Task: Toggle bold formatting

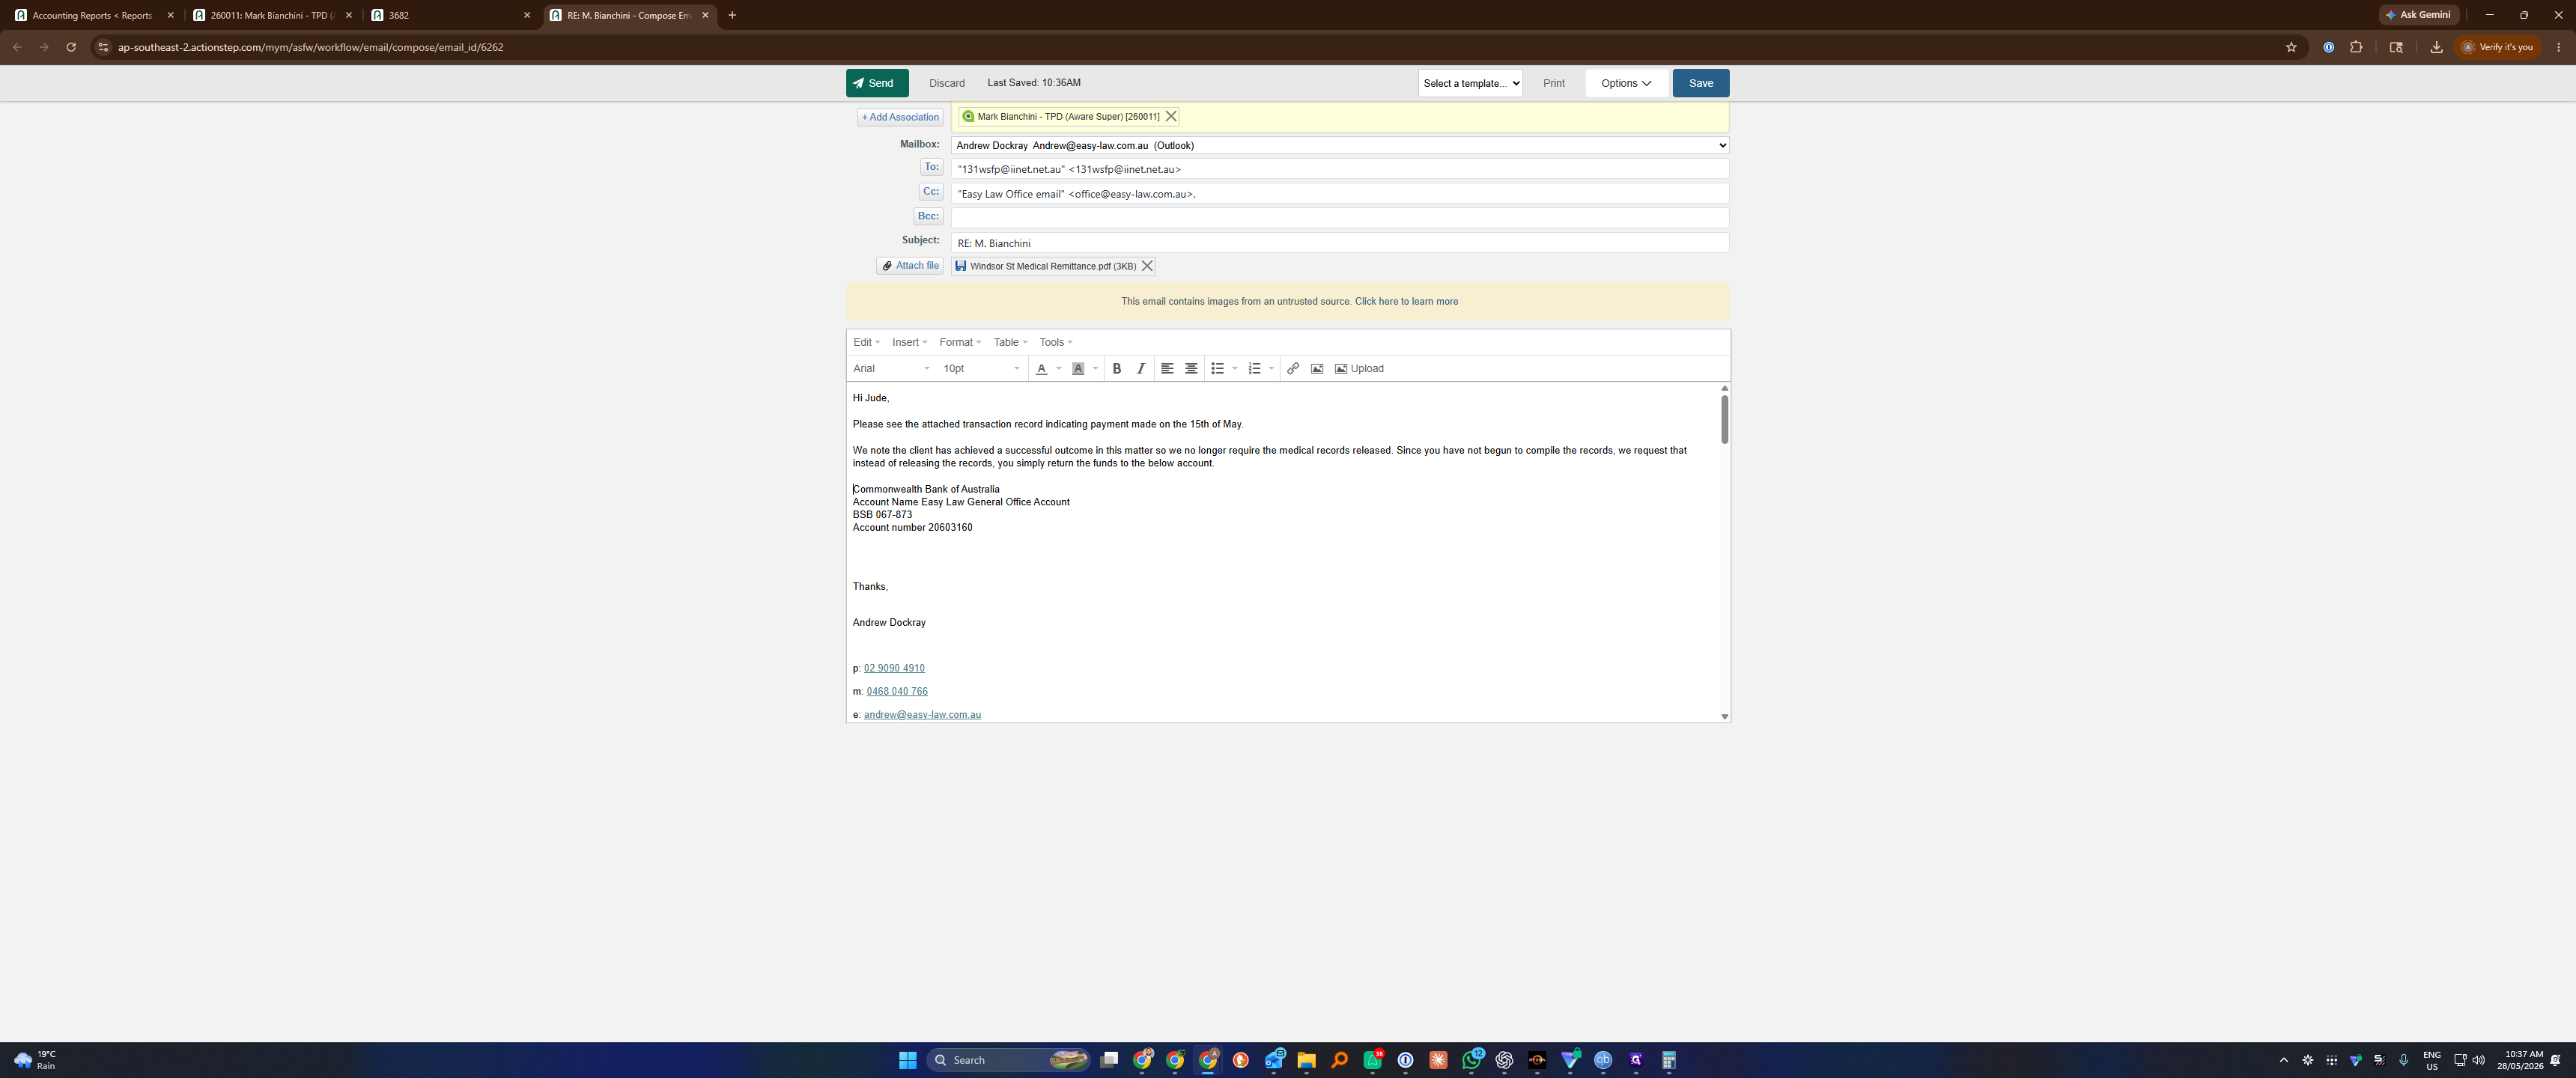Action: [1116, 369]
